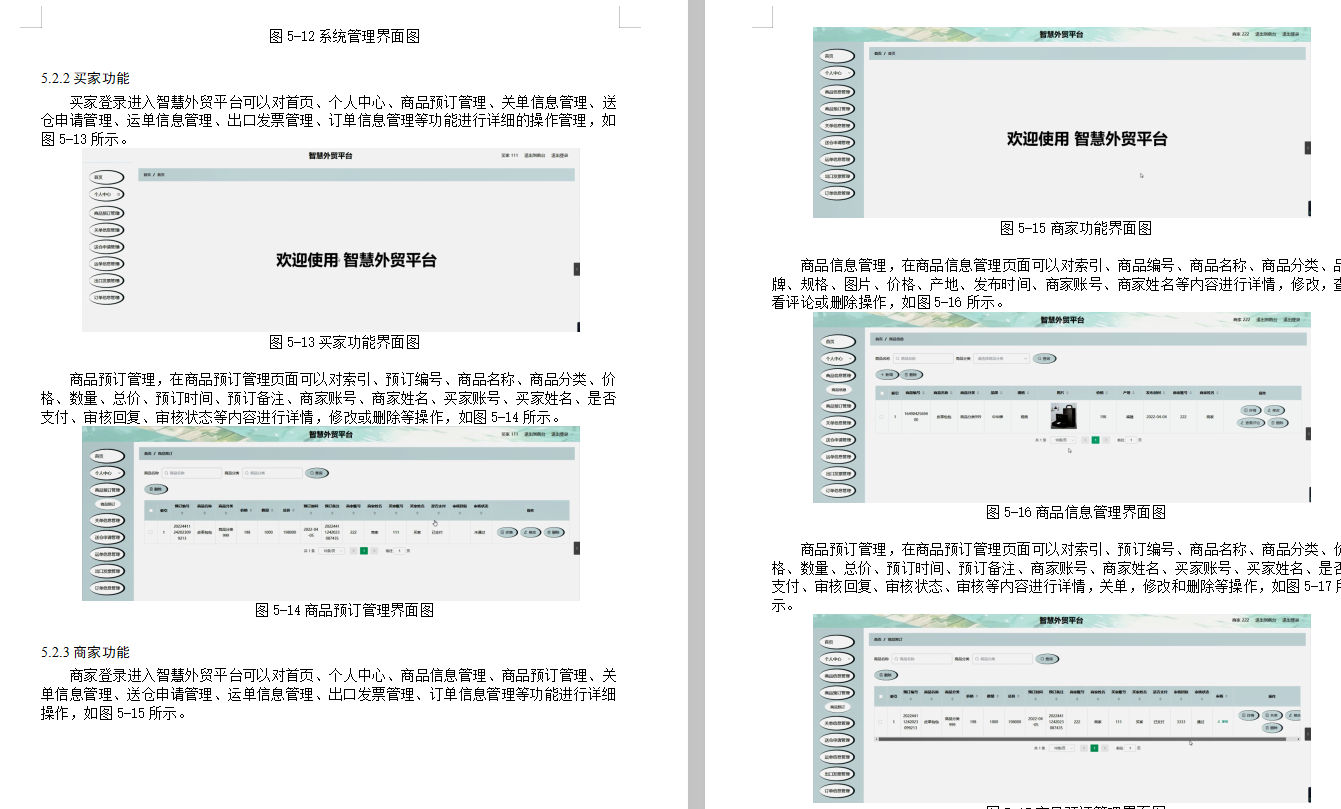Image resolution: width=1341 pixels, height=809 pixels.
Task: Open page-size dropdown in figure 5-16
Action: click(x=1063, y=440)
